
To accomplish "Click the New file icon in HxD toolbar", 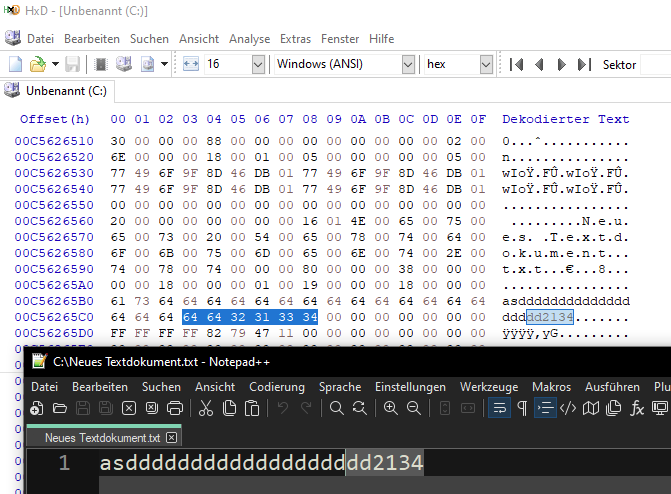I will coord(15,64).
